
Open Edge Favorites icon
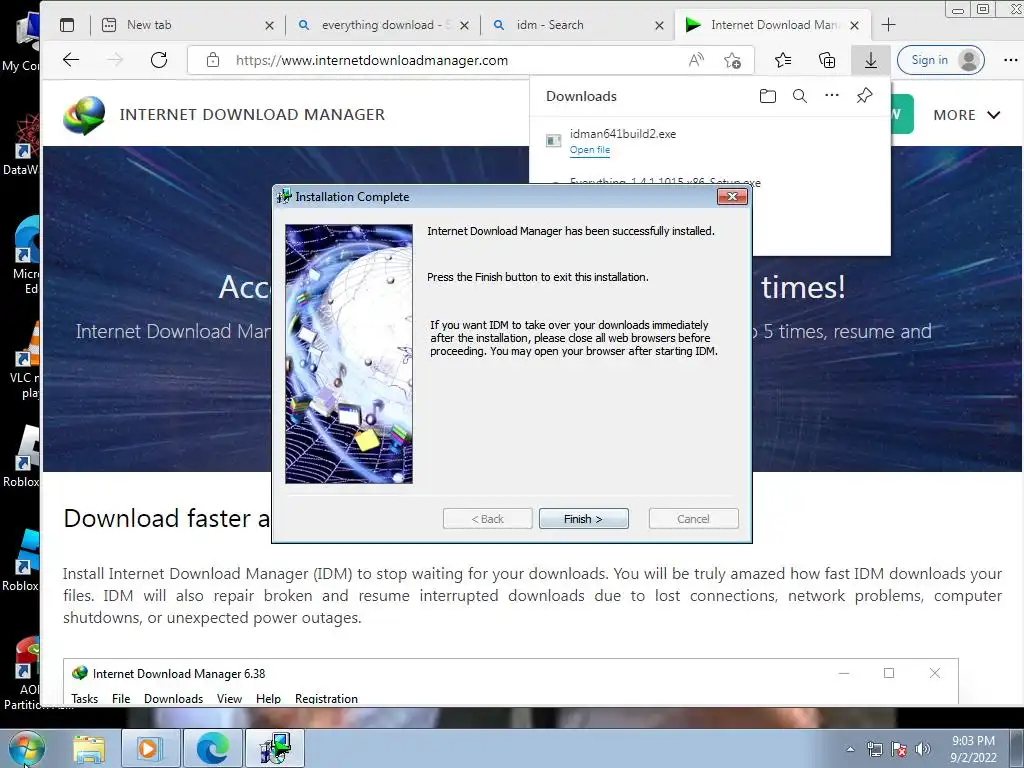click(782, 60)
